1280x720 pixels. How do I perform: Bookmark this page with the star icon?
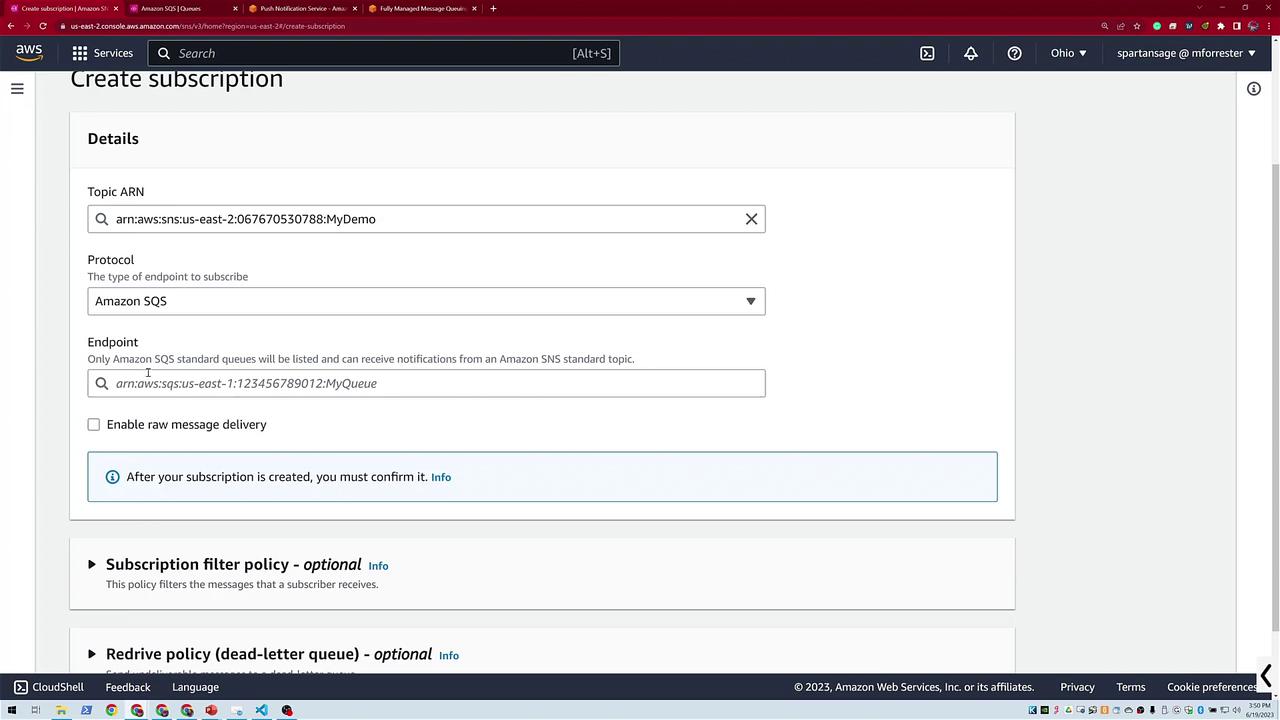pos(1137,26)
